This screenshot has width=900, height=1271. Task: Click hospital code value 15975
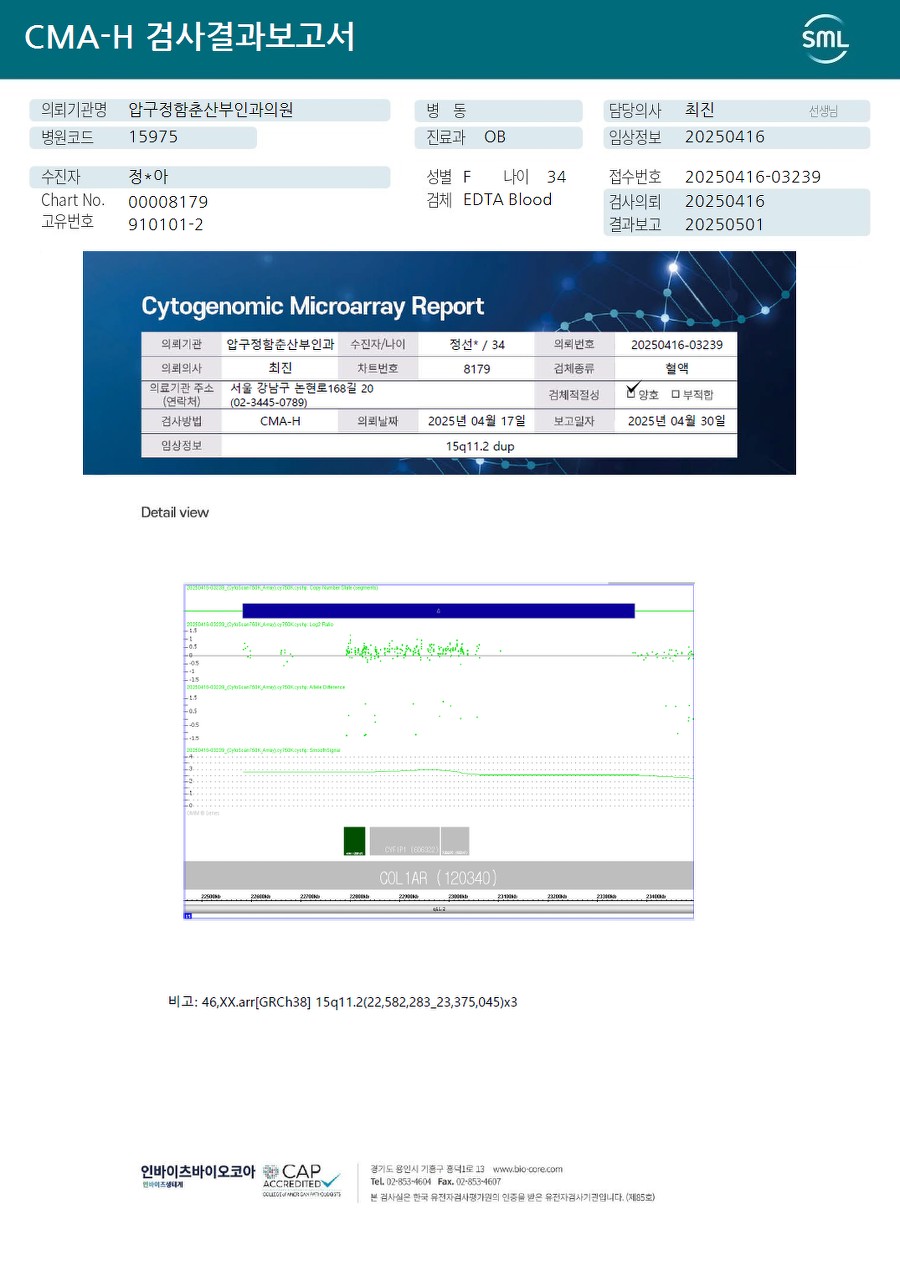tap(153, 137)
